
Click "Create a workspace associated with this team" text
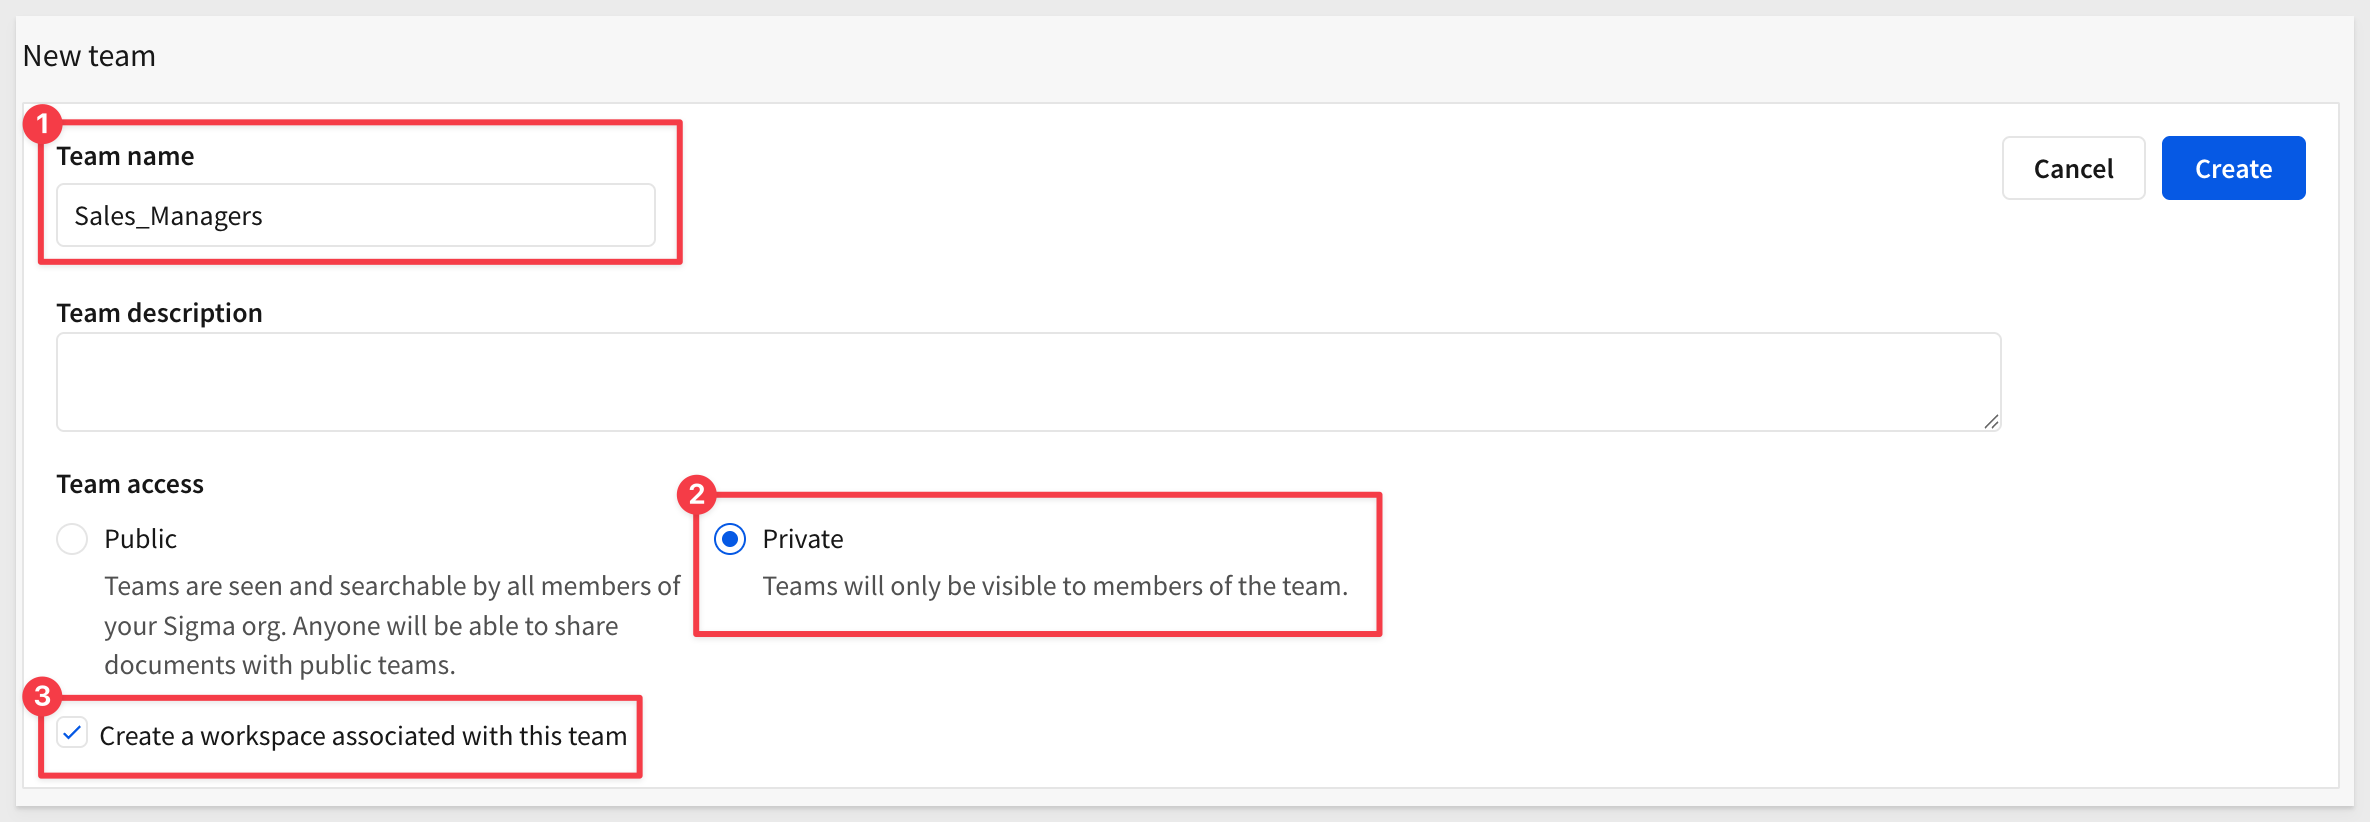point(363,736)
